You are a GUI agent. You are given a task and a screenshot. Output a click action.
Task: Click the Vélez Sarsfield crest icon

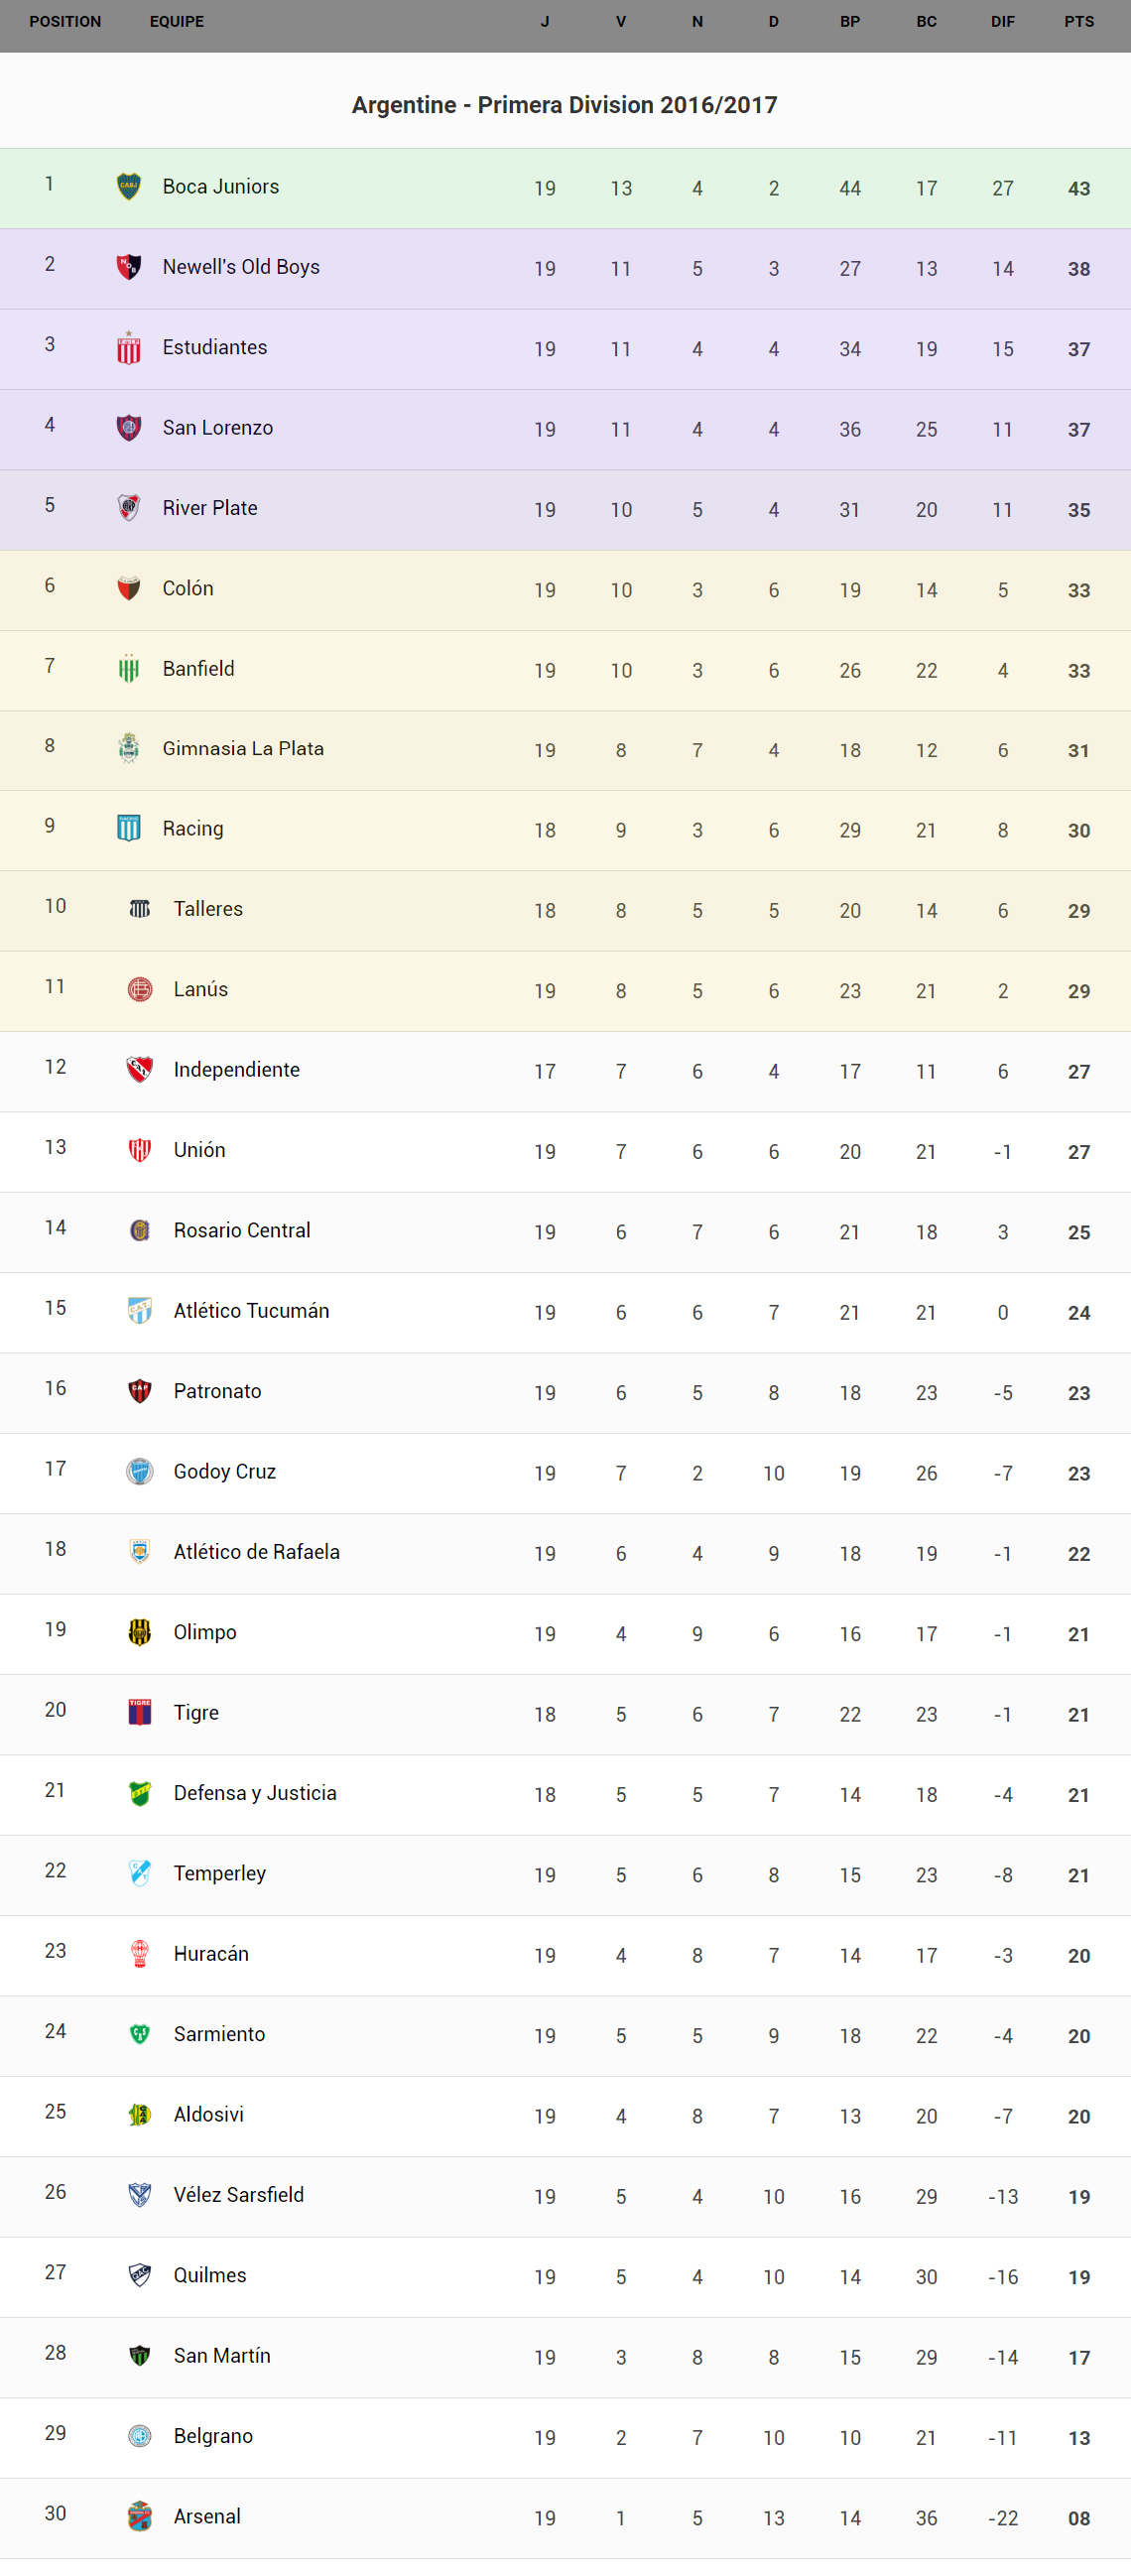140,2194
